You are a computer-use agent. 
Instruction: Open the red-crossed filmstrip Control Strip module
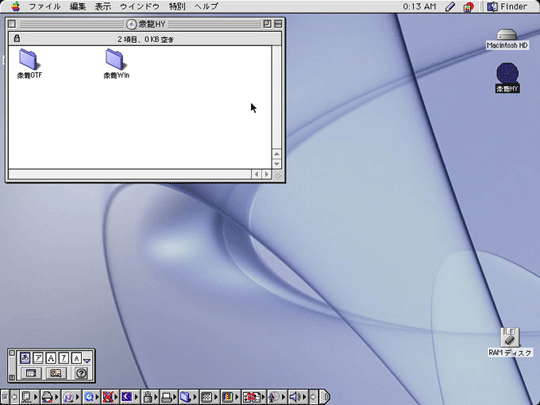pos(253,397)
